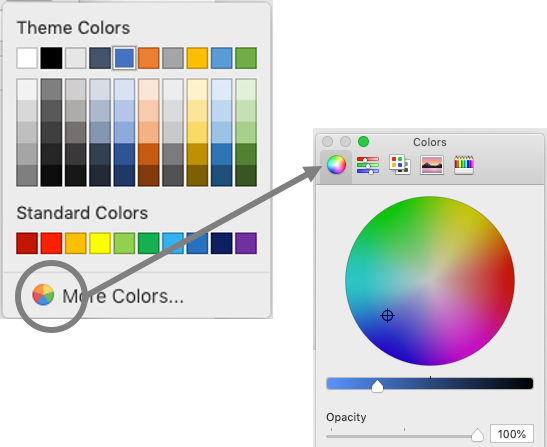This screenshot has height=447, width=547.
Task: Choose the darkest shade under the gold theme color
Action: pos(197,176)
